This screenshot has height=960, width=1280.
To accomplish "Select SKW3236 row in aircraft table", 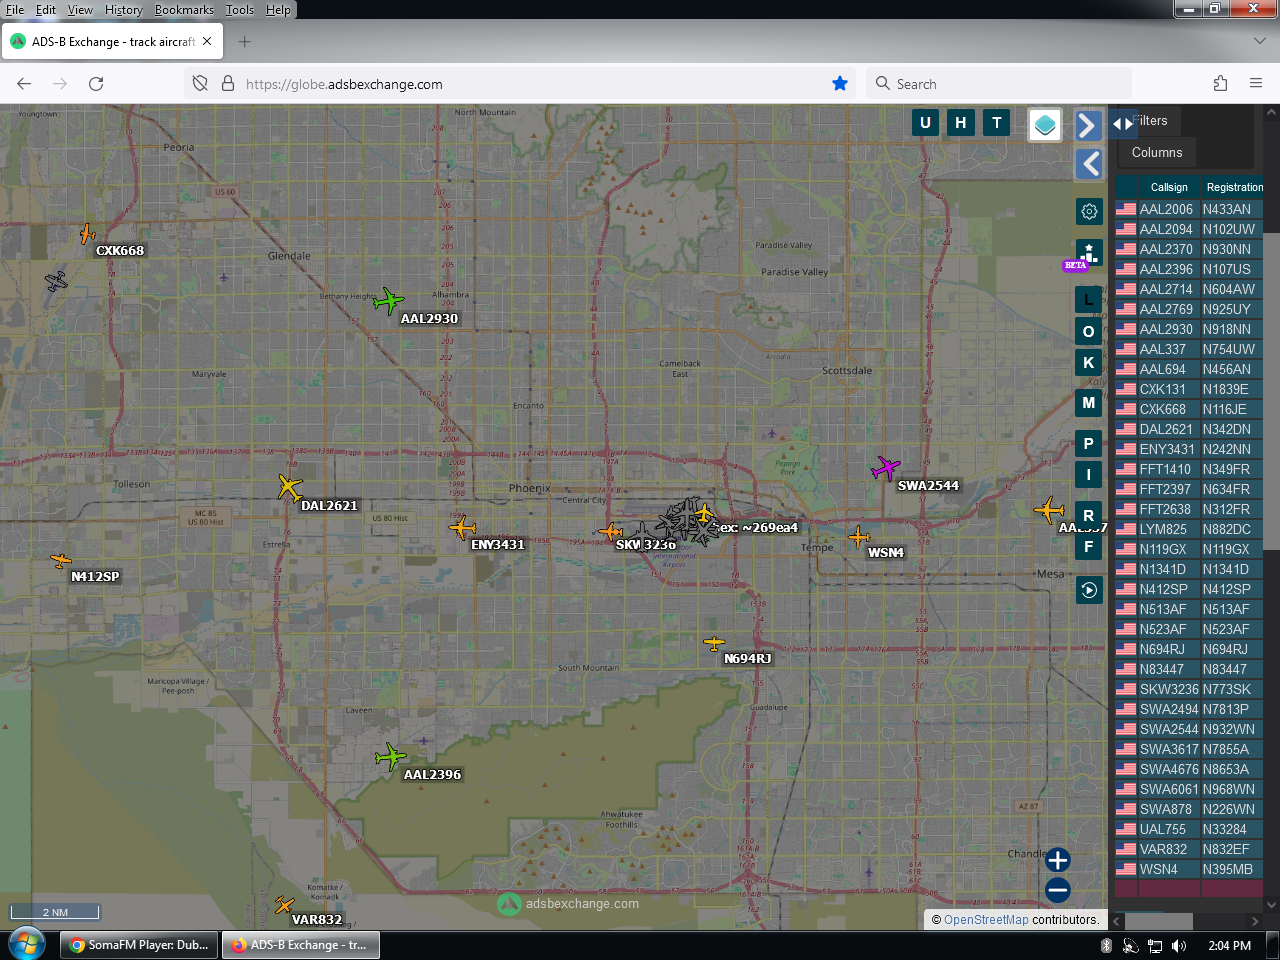I will (1189, 689).
